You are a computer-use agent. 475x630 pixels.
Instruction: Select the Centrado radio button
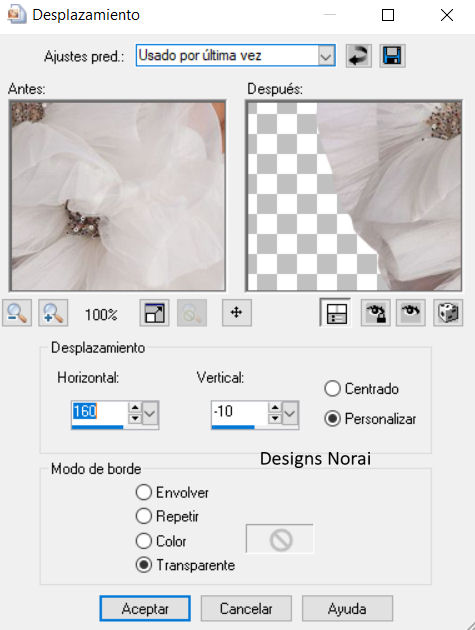coord(332,389)
